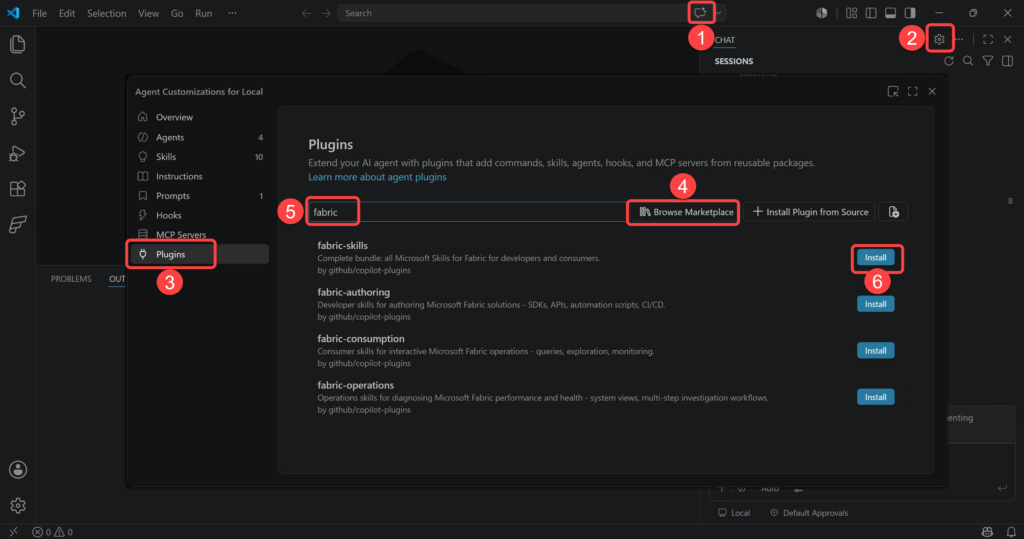This screenshot has height=539, width=1024.
Task: Open fabric-consumption plugin entry title
Action: pyautogui.click(x=360, y=338)
